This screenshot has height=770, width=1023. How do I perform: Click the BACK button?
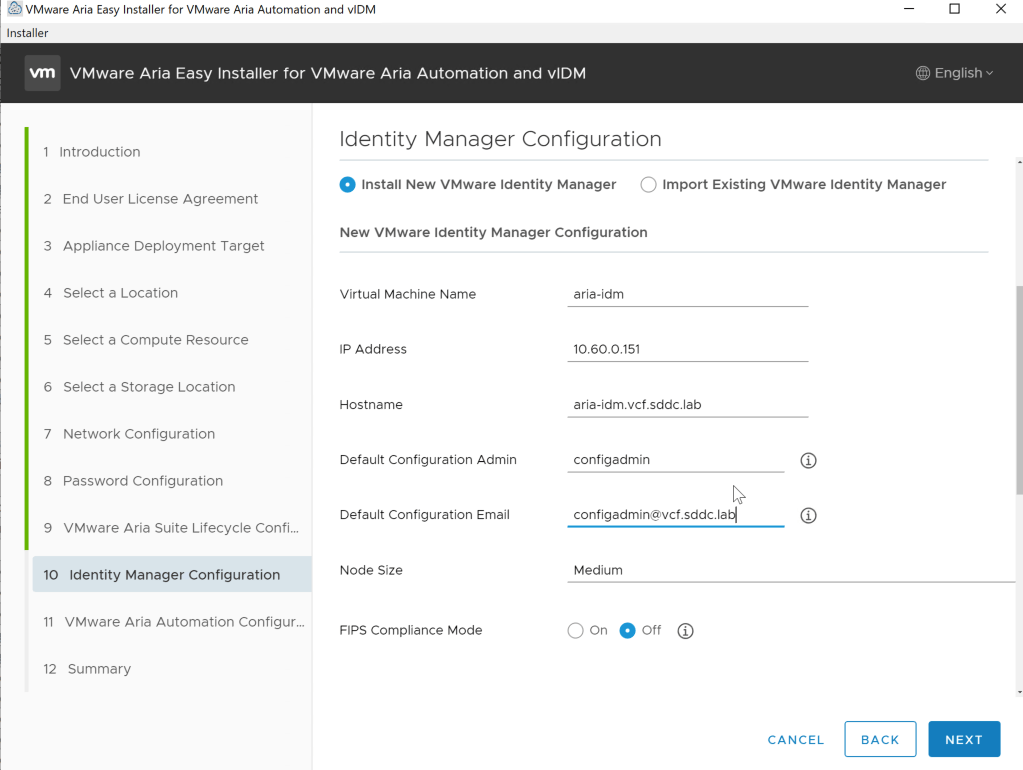coord(880,739)
